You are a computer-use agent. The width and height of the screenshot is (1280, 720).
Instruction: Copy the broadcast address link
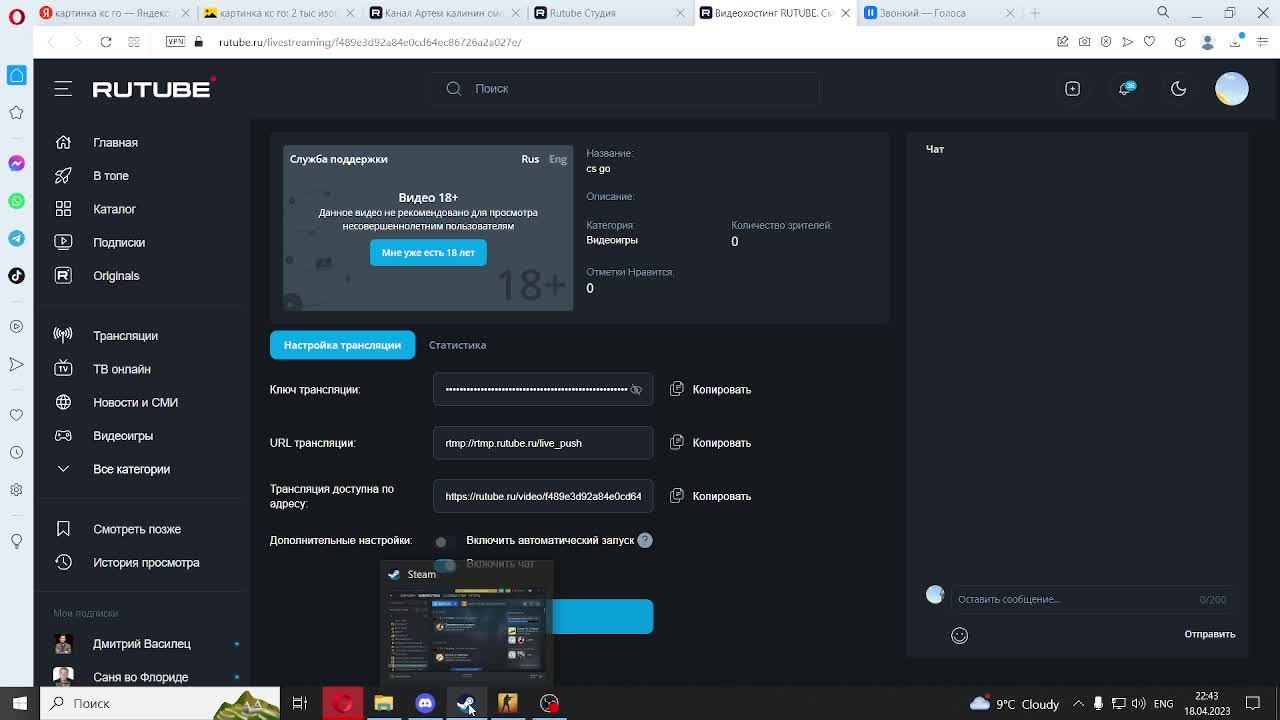[x=710, y=496]
